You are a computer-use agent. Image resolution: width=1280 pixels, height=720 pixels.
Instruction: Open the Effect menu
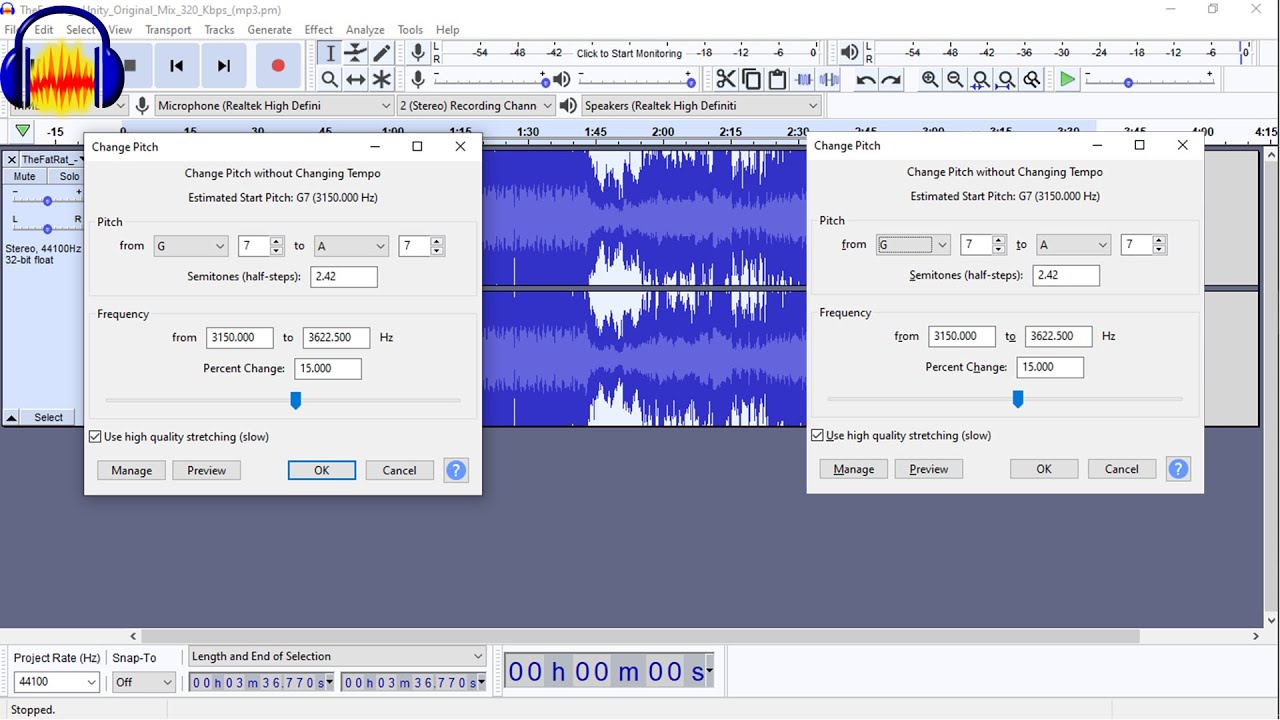click(319, 29)
